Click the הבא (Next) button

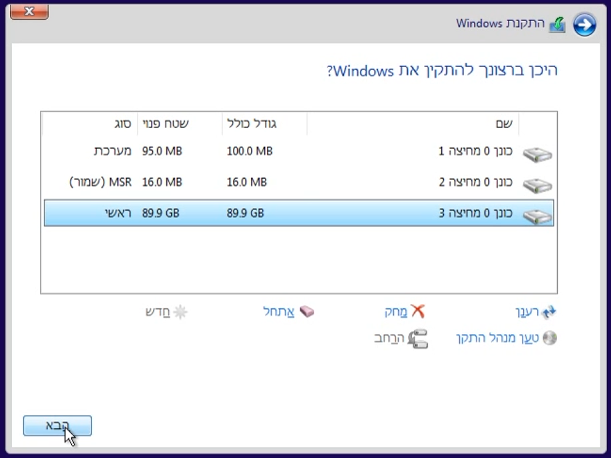tap(57, 426)
